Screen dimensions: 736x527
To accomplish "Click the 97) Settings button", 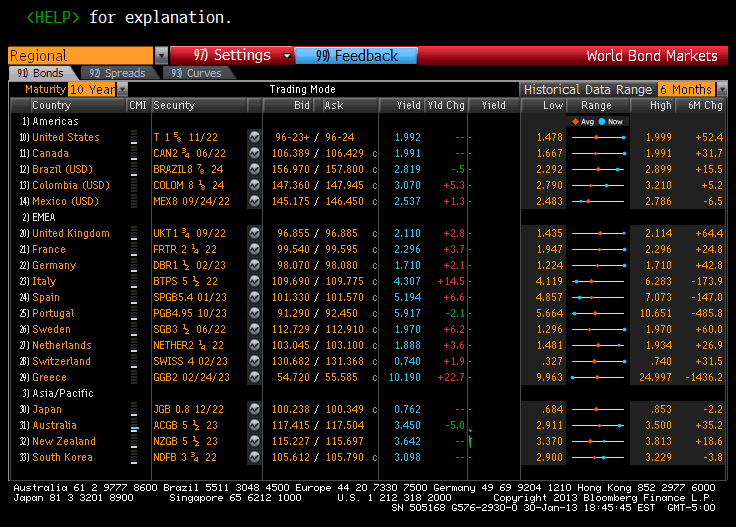I will click(x=232, y=55).
